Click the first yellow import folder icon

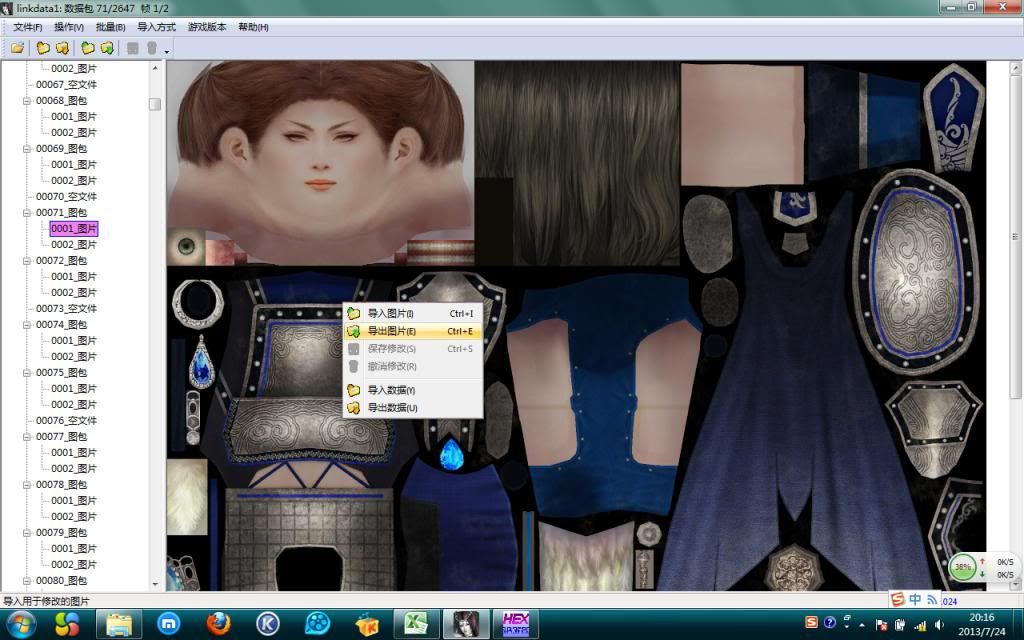point(43,48)
